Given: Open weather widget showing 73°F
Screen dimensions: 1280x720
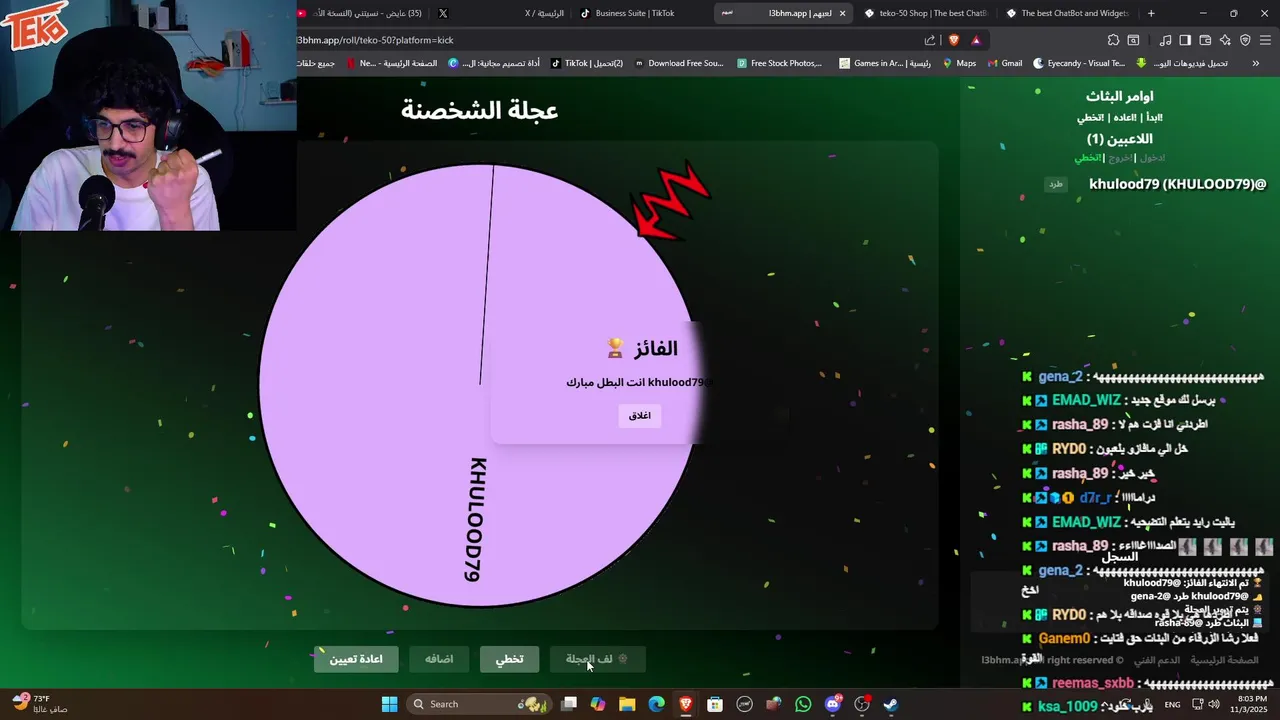Looking at the screenshot, I should click(40, 704).
